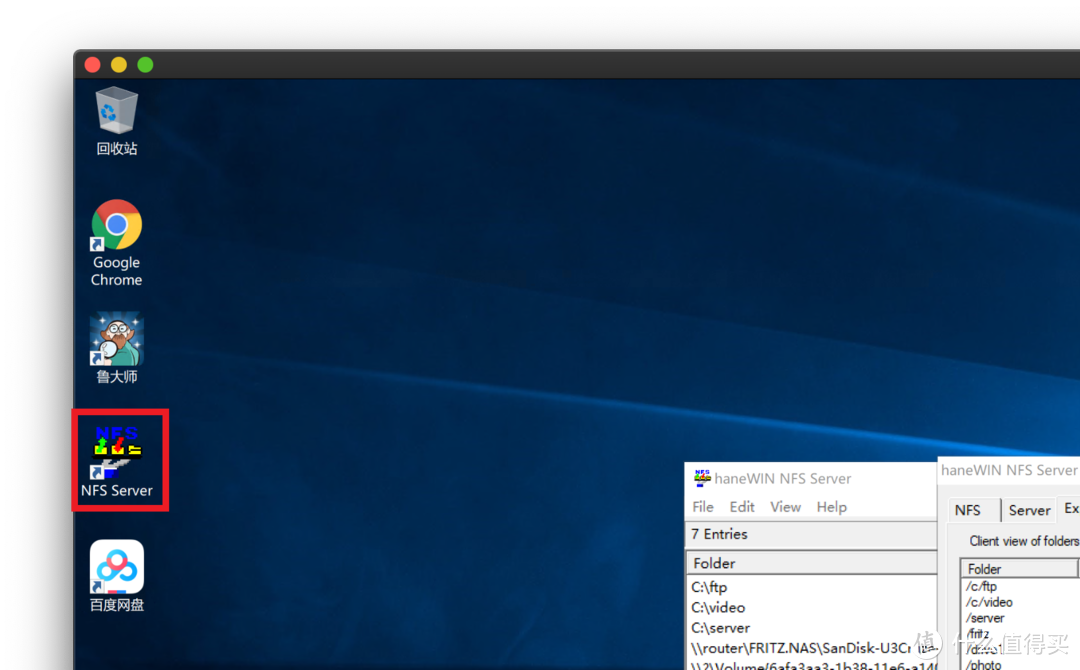Launch 鲁大师 from the desktop
Image resolution: width=1080 pixels, height=670 pixels.
[116, 332]
